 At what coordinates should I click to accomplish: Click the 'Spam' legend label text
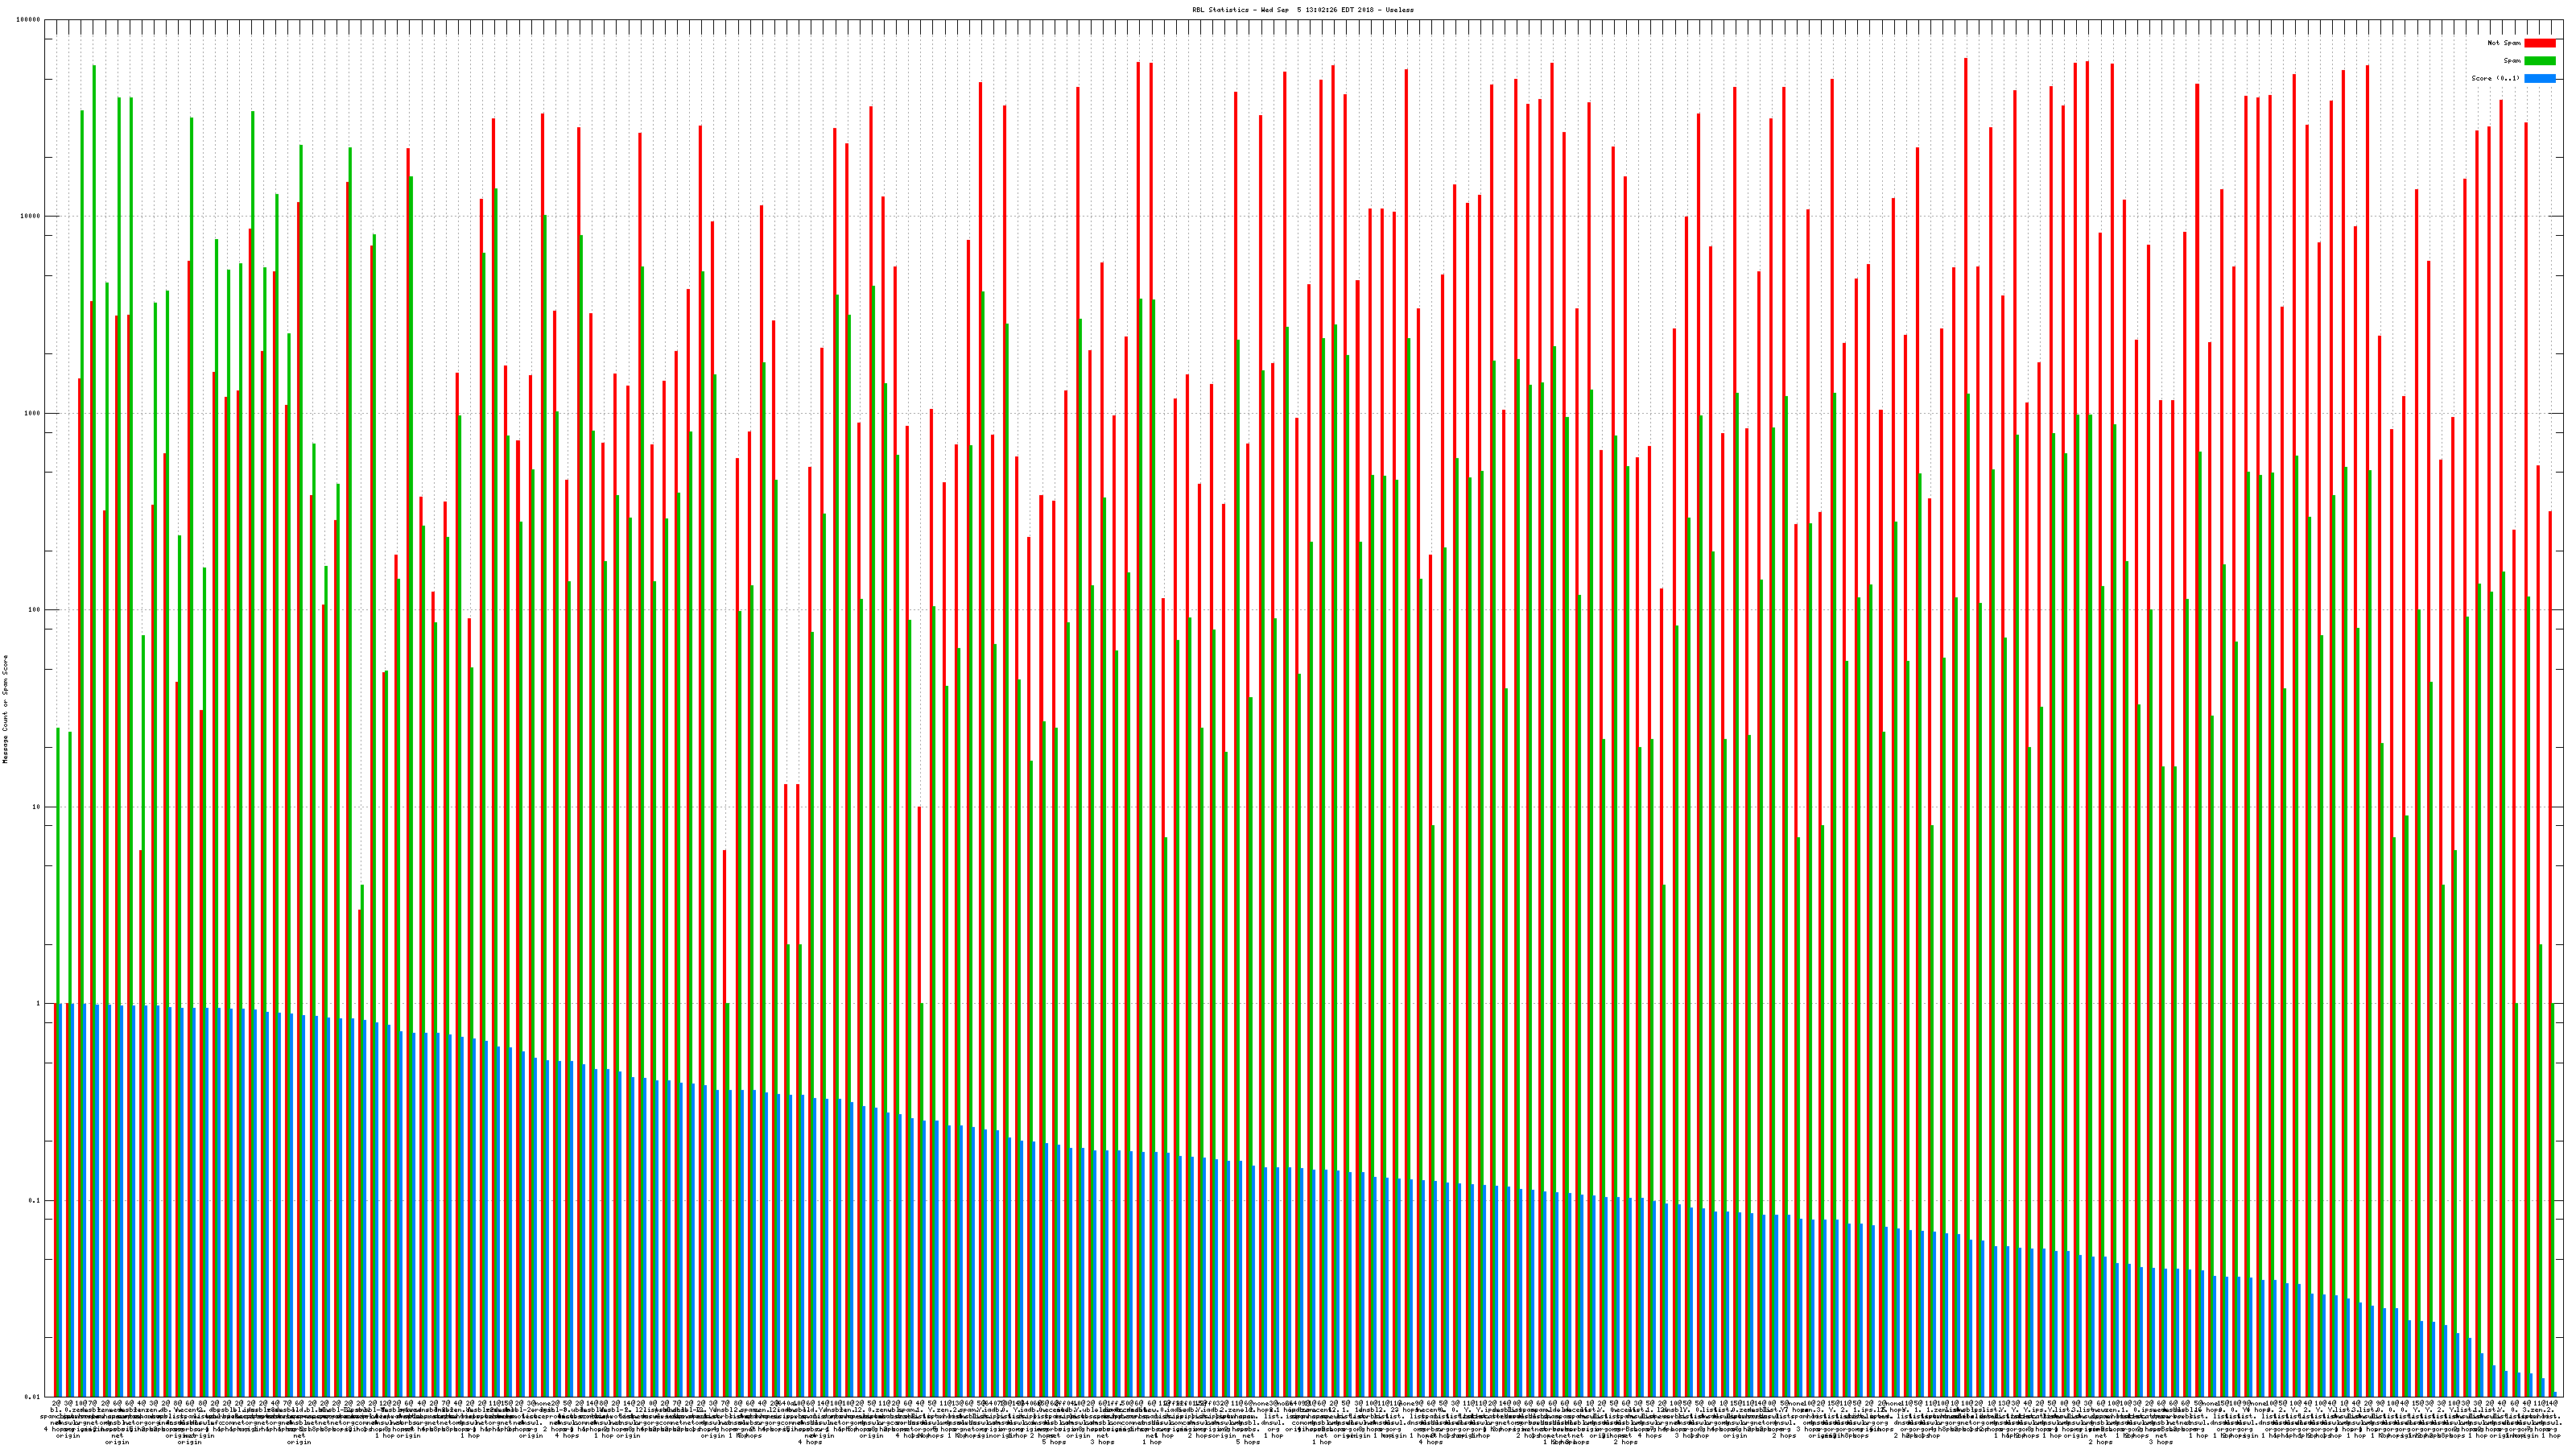click(x=2512, y=61)
